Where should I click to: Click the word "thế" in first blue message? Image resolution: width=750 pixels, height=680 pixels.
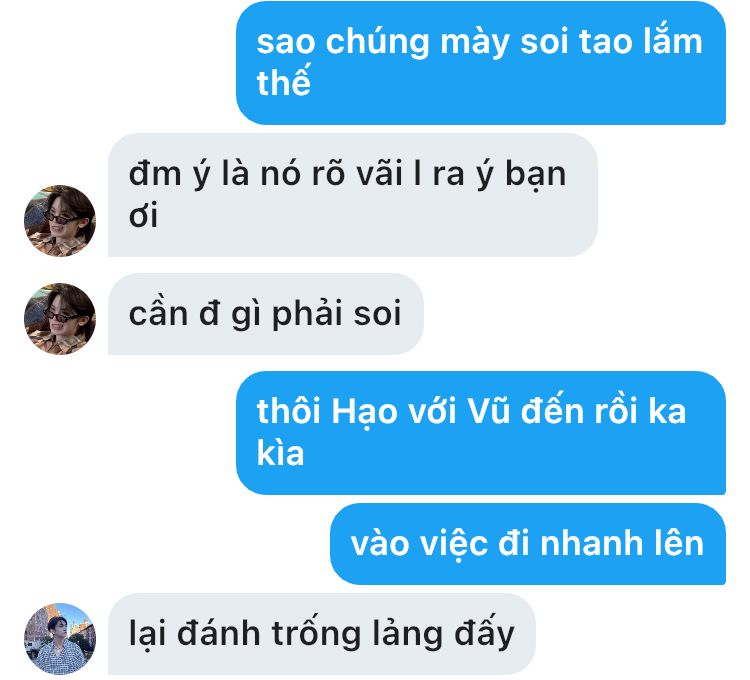283,82
